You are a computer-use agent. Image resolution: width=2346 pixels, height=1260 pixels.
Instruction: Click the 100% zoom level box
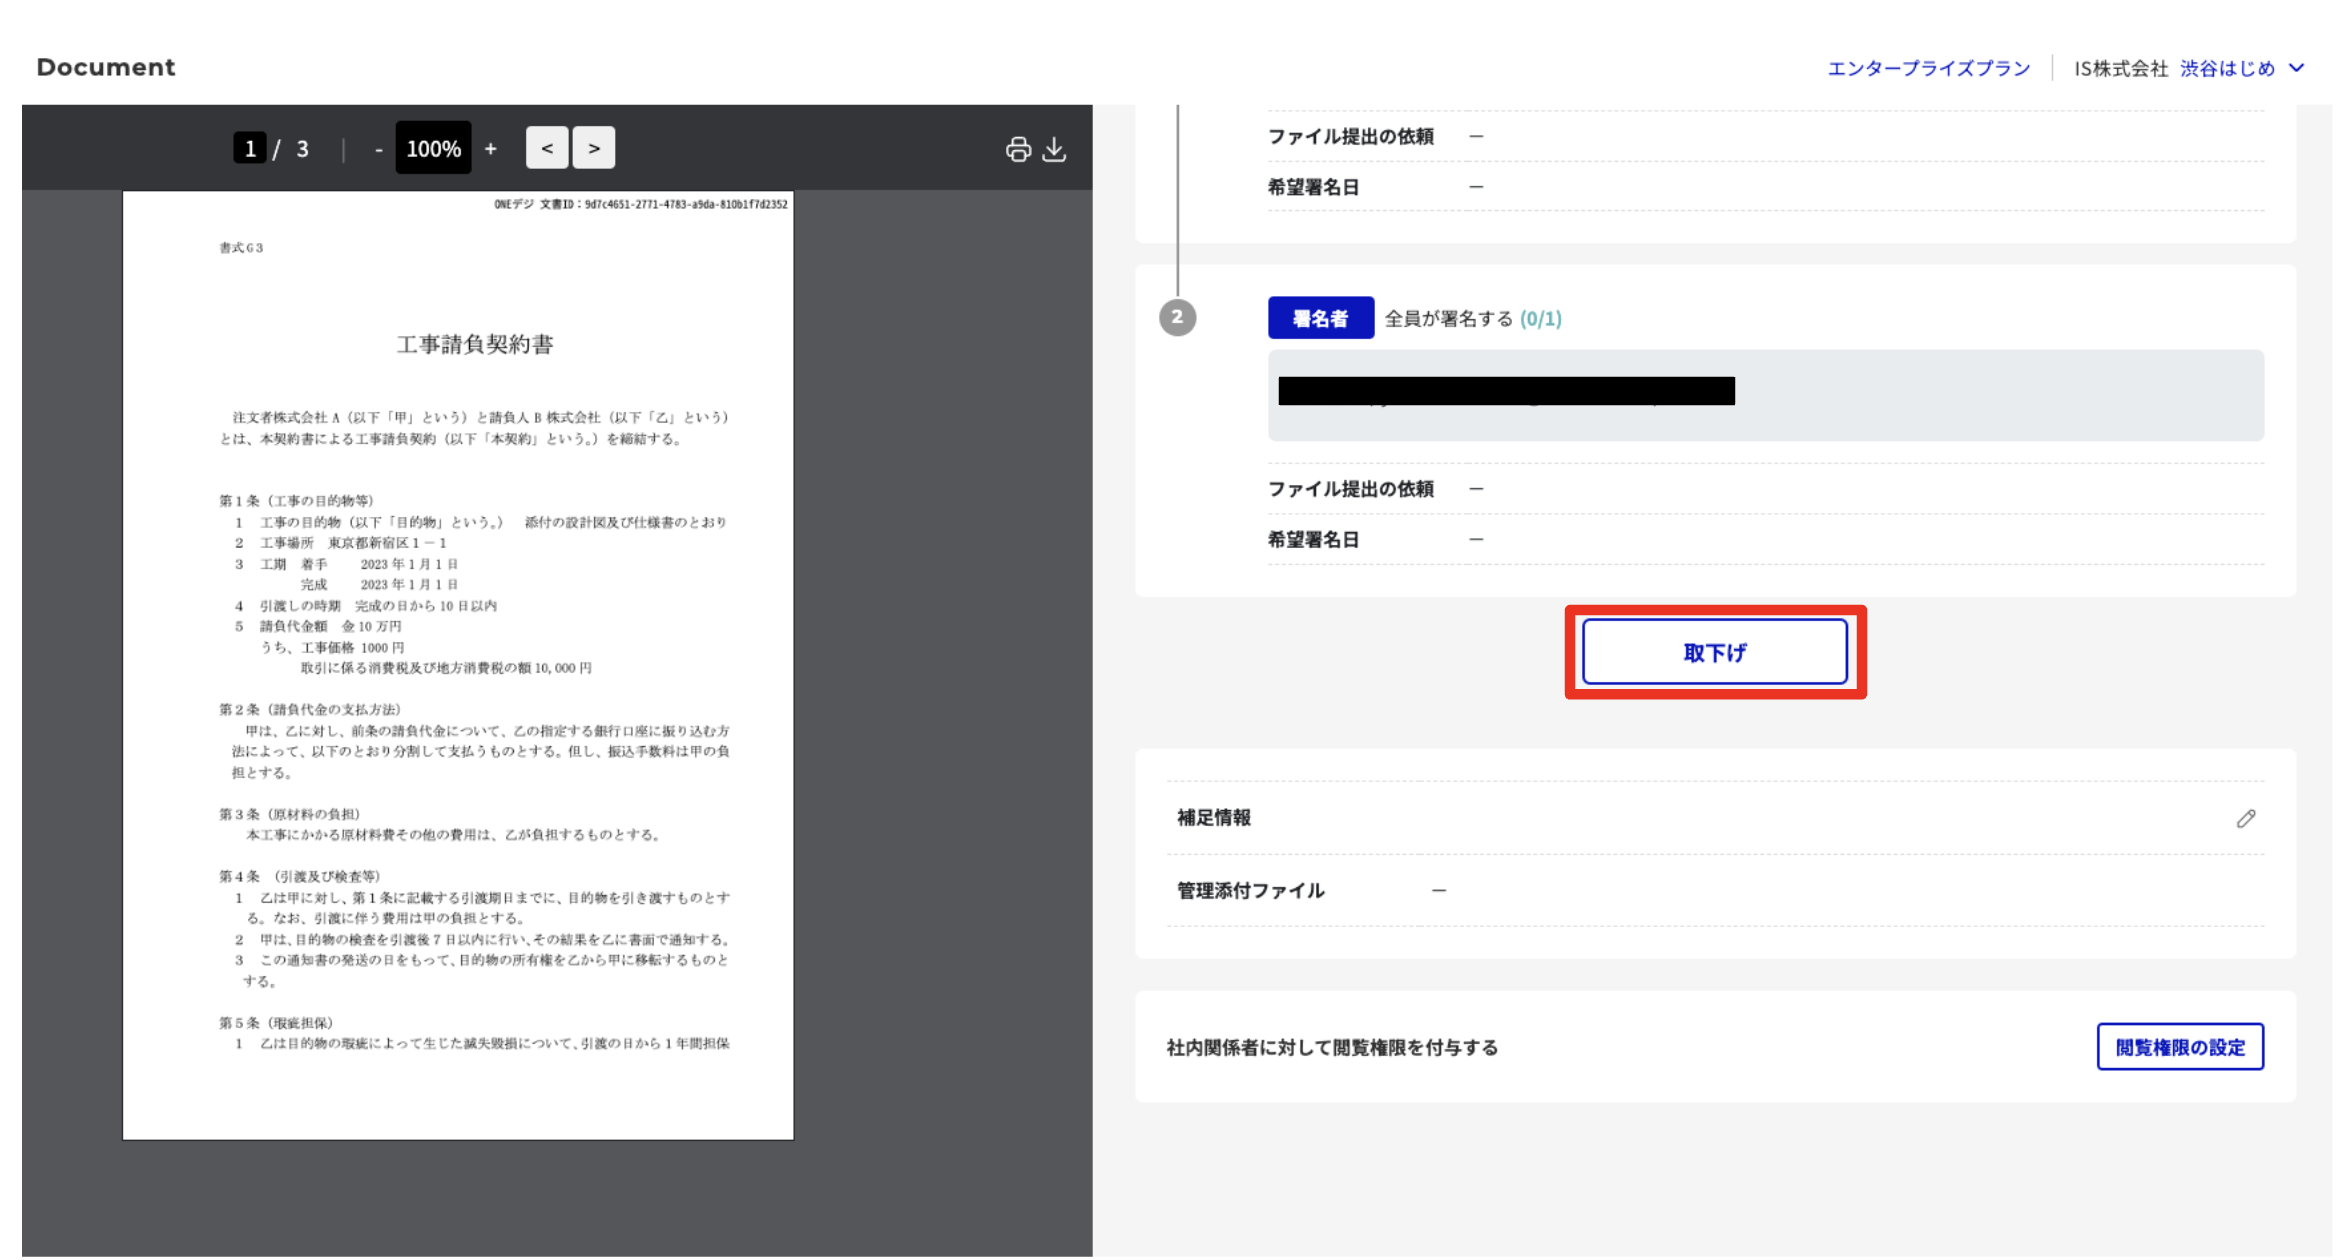pos(433,149)
